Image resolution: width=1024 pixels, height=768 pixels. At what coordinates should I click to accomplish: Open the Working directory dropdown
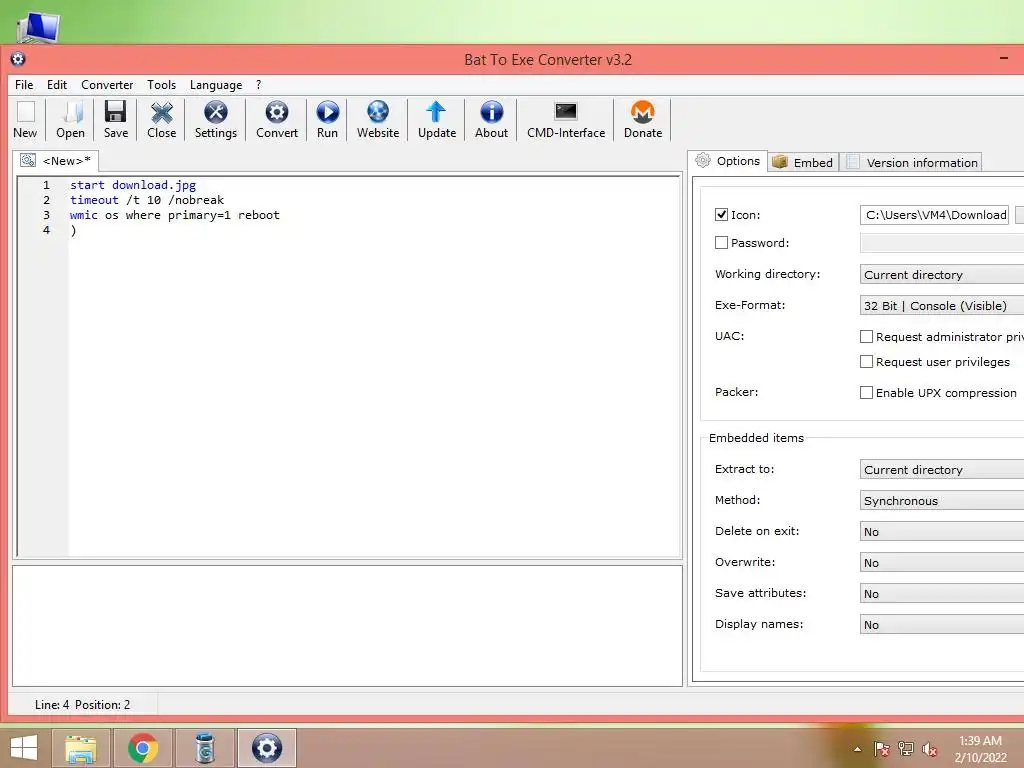[x=942, y=275]
